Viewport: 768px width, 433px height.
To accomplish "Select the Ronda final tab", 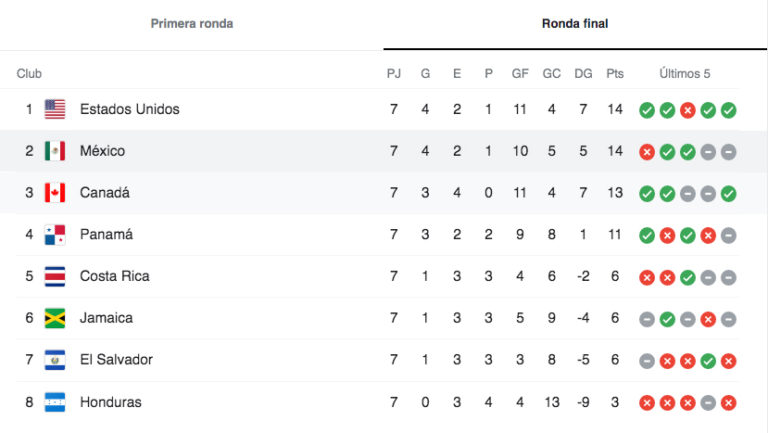I will pos(575,24).
